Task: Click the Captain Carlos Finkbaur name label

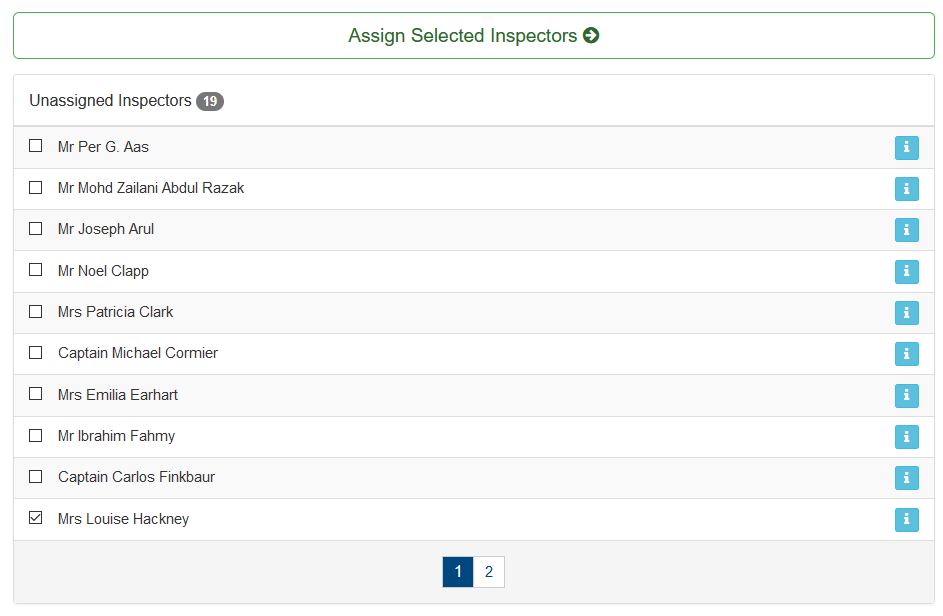Action: 137,477
